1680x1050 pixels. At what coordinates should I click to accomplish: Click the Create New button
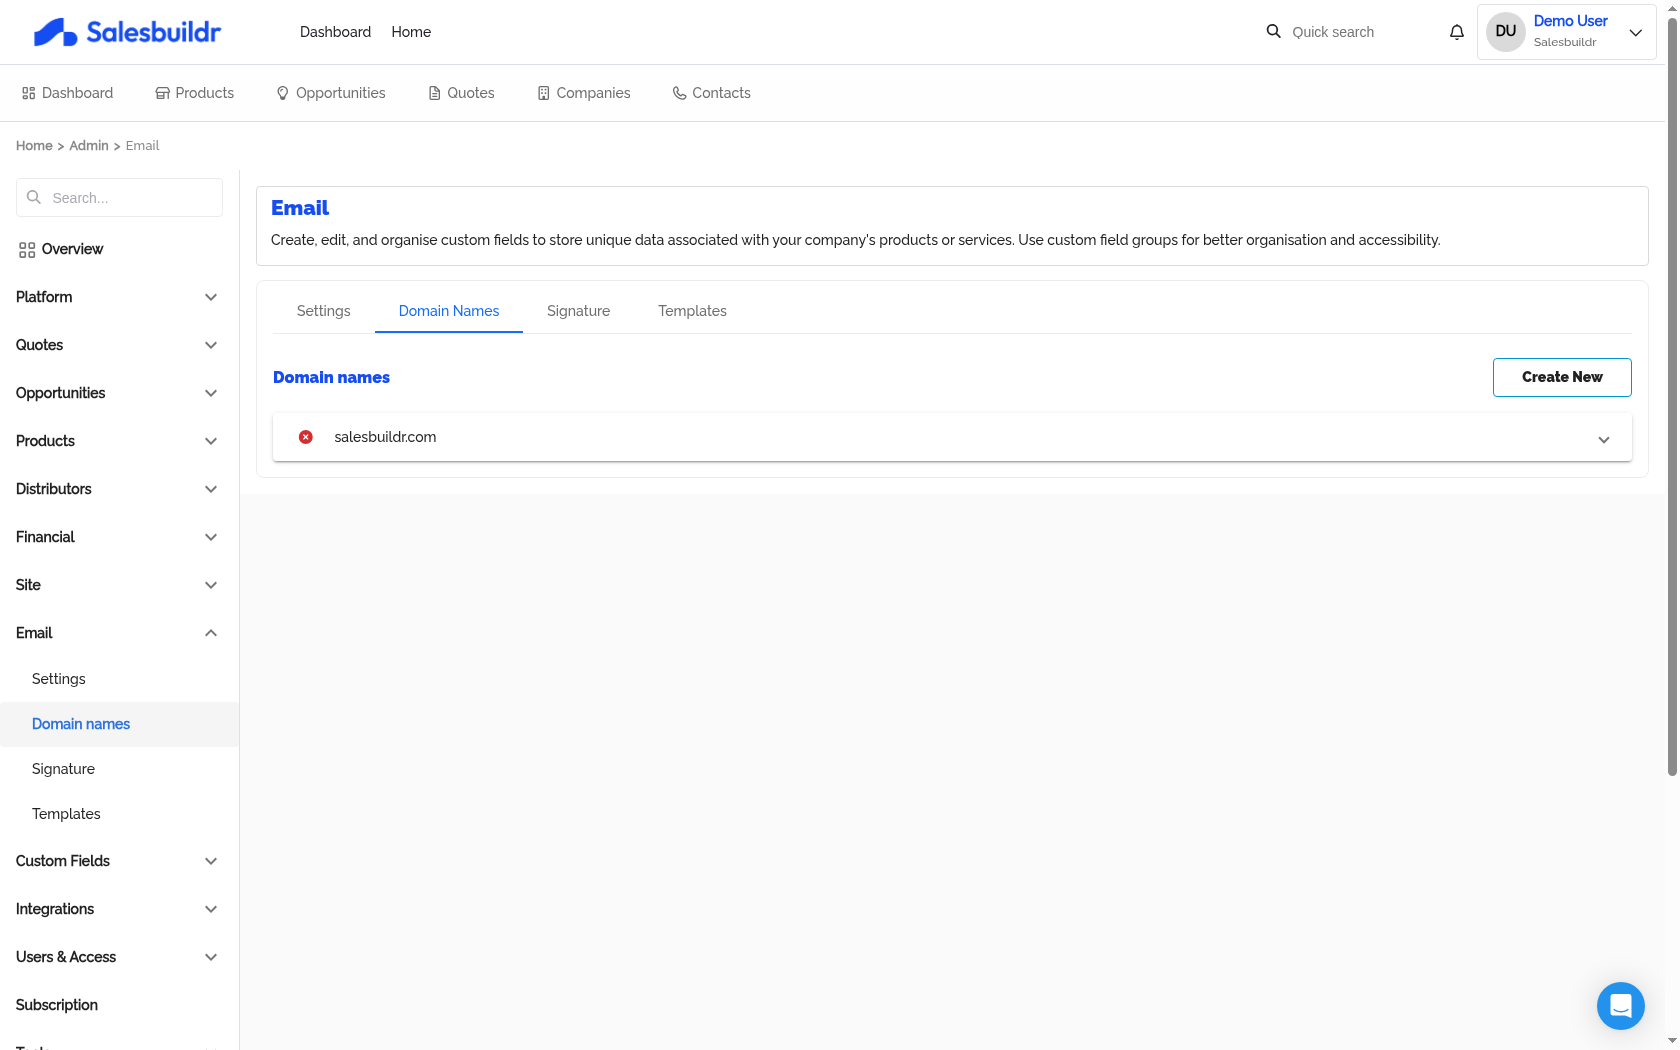pyautogui.click(x=1562, y=377)
